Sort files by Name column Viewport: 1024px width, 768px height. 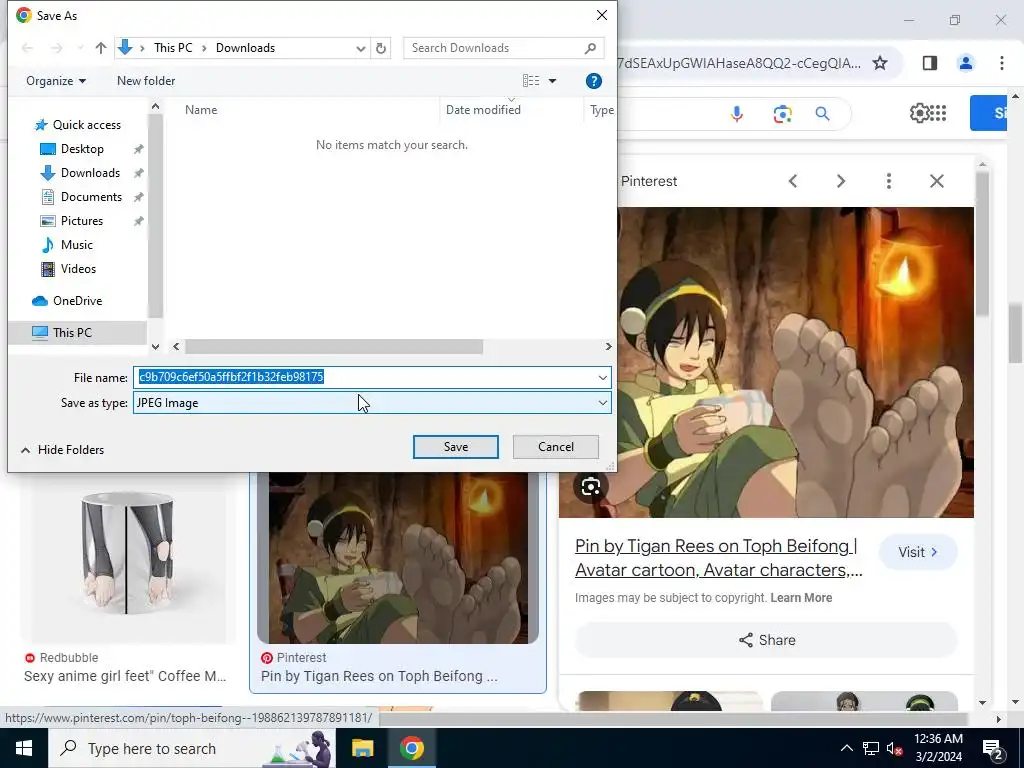200,110
